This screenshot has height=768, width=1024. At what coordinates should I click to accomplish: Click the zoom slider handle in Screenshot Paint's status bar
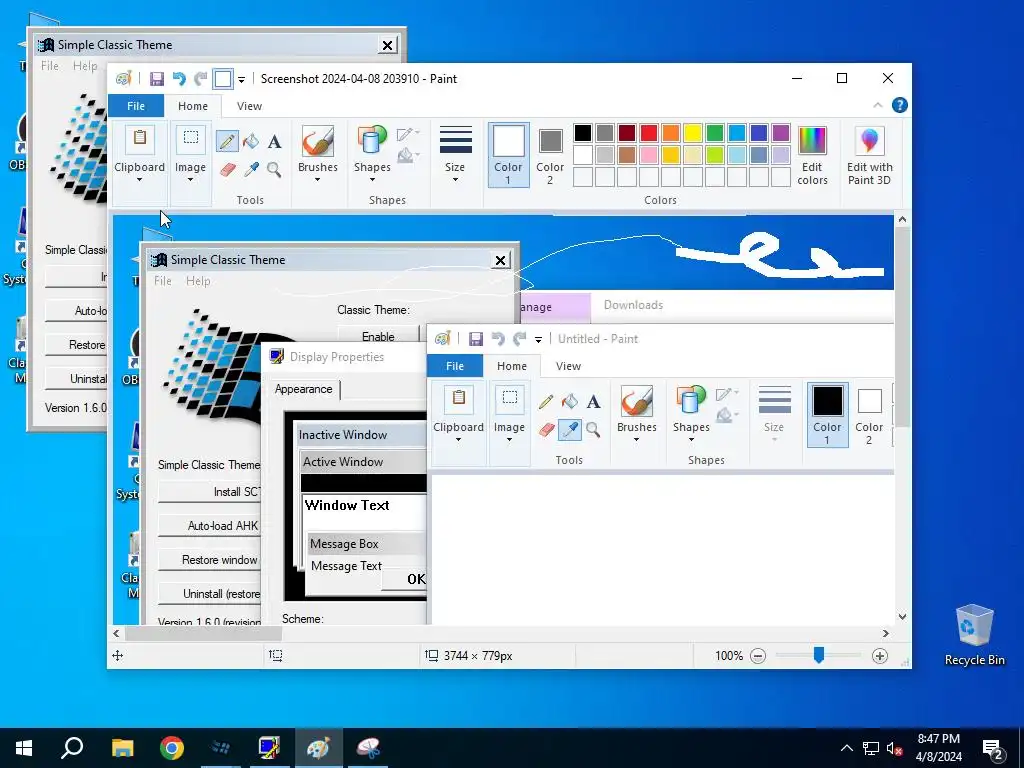818,655
